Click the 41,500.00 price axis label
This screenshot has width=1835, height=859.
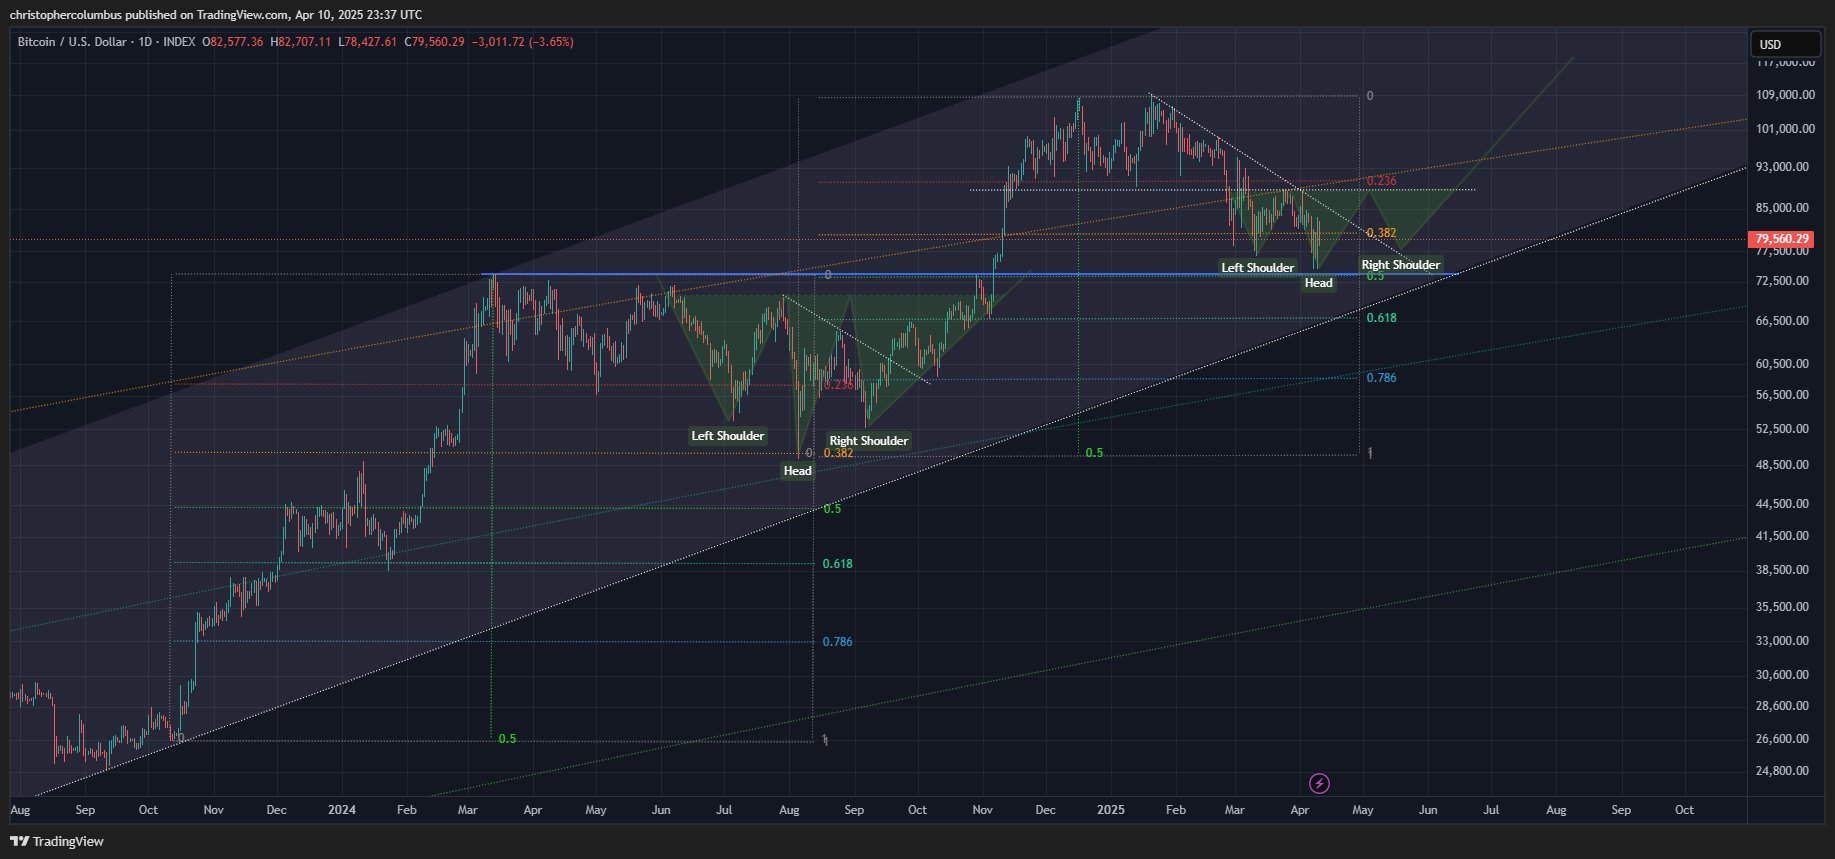coord(1783,536)
